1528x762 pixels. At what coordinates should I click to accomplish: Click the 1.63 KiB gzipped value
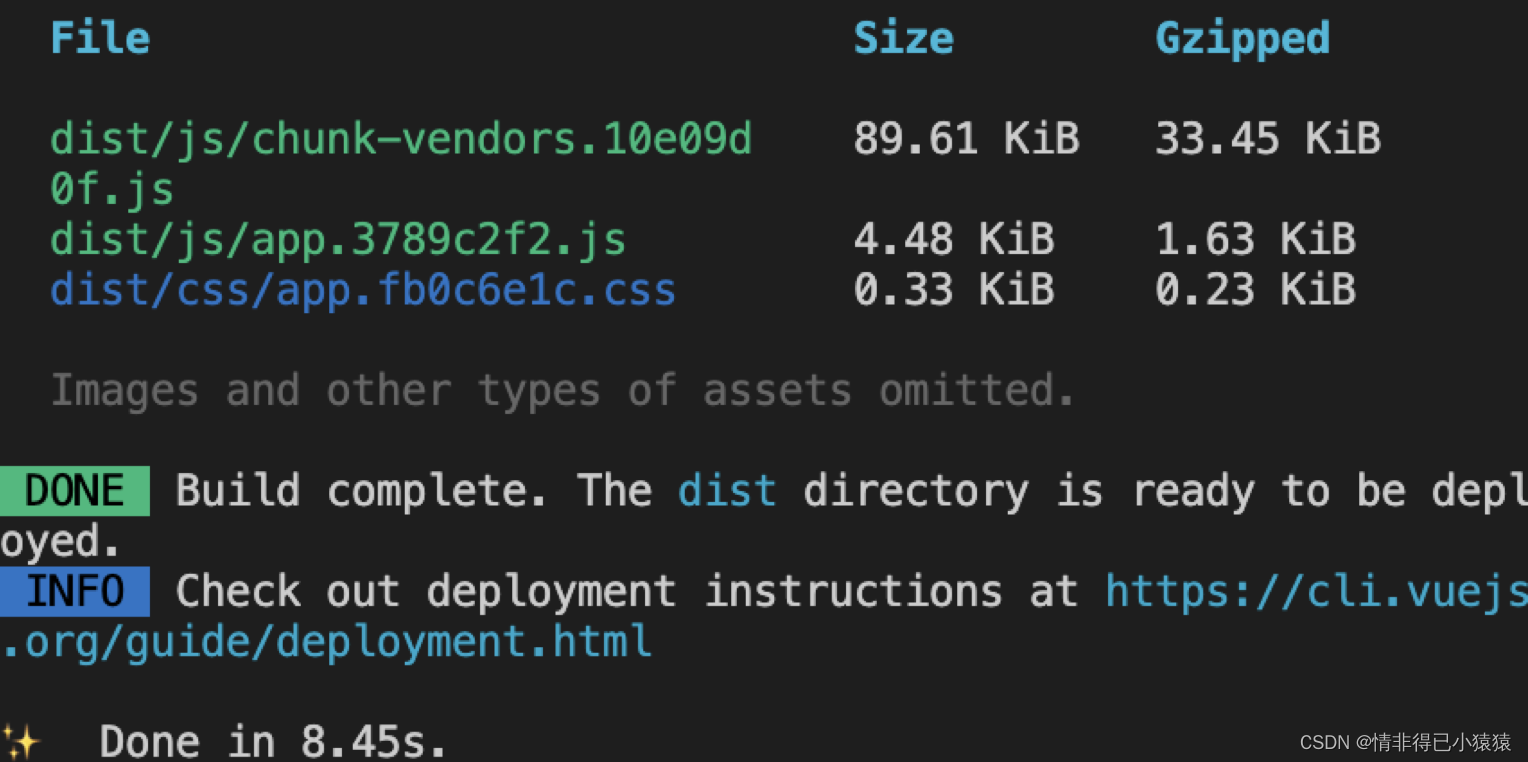click(1255, 240)
